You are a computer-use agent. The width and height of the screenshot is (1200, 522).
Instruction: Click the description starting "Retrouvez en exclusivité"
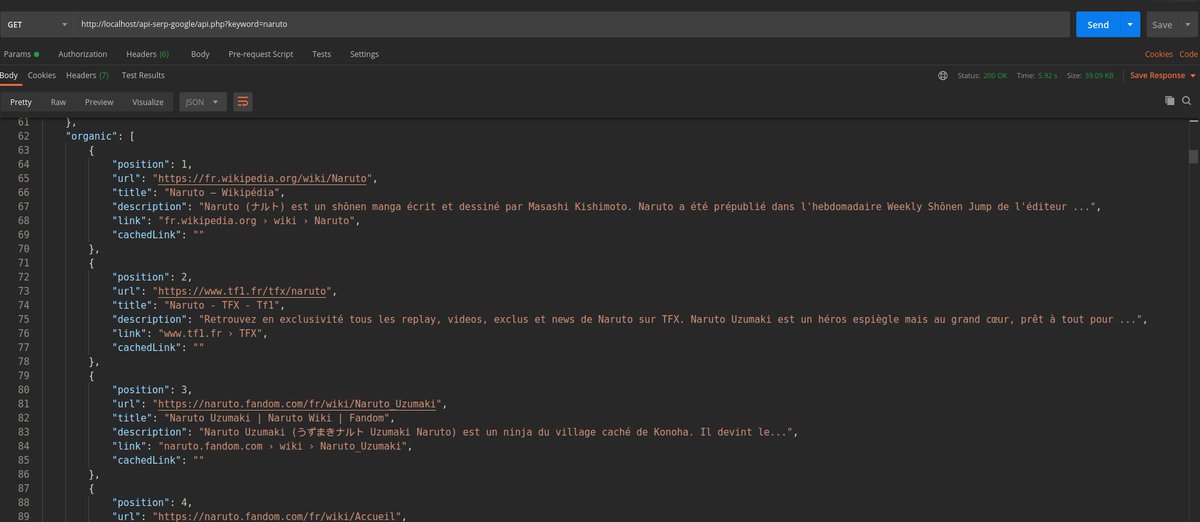click(x=670, y=319)
